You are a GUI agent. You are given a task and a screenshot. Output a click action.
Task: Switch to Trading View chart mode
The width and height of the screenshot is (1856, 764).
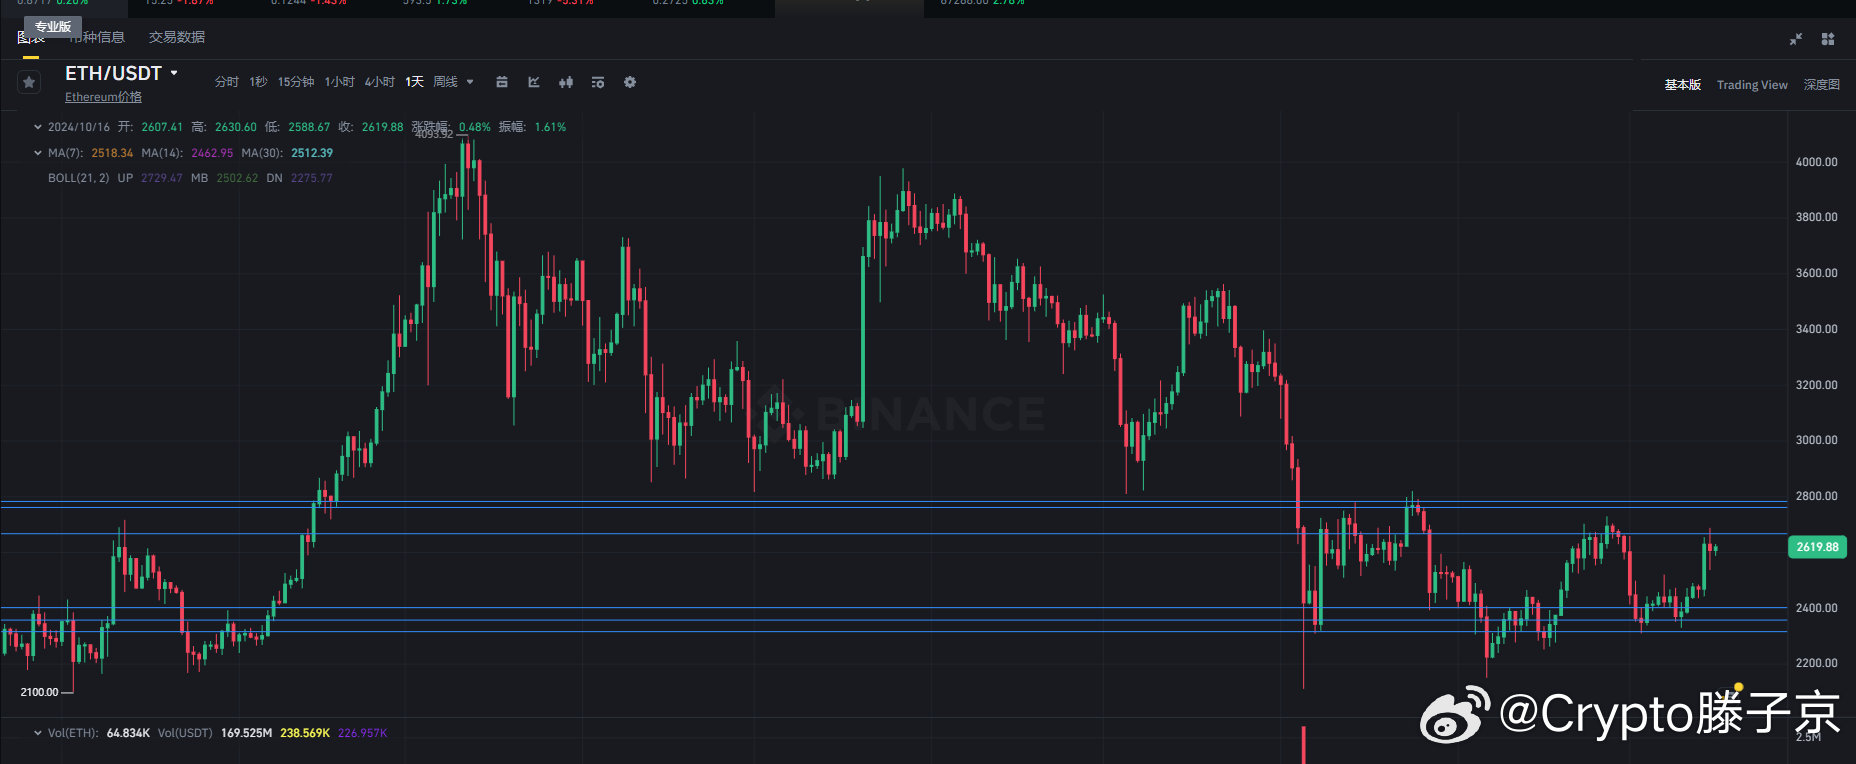(x=1752, y=85)
